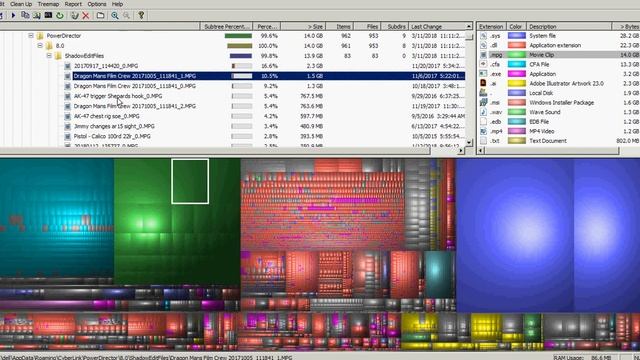Viewport: 640px width, 360px height.
Task: Click scroll-down arrow of directory list
Action: tap(469, 143)
